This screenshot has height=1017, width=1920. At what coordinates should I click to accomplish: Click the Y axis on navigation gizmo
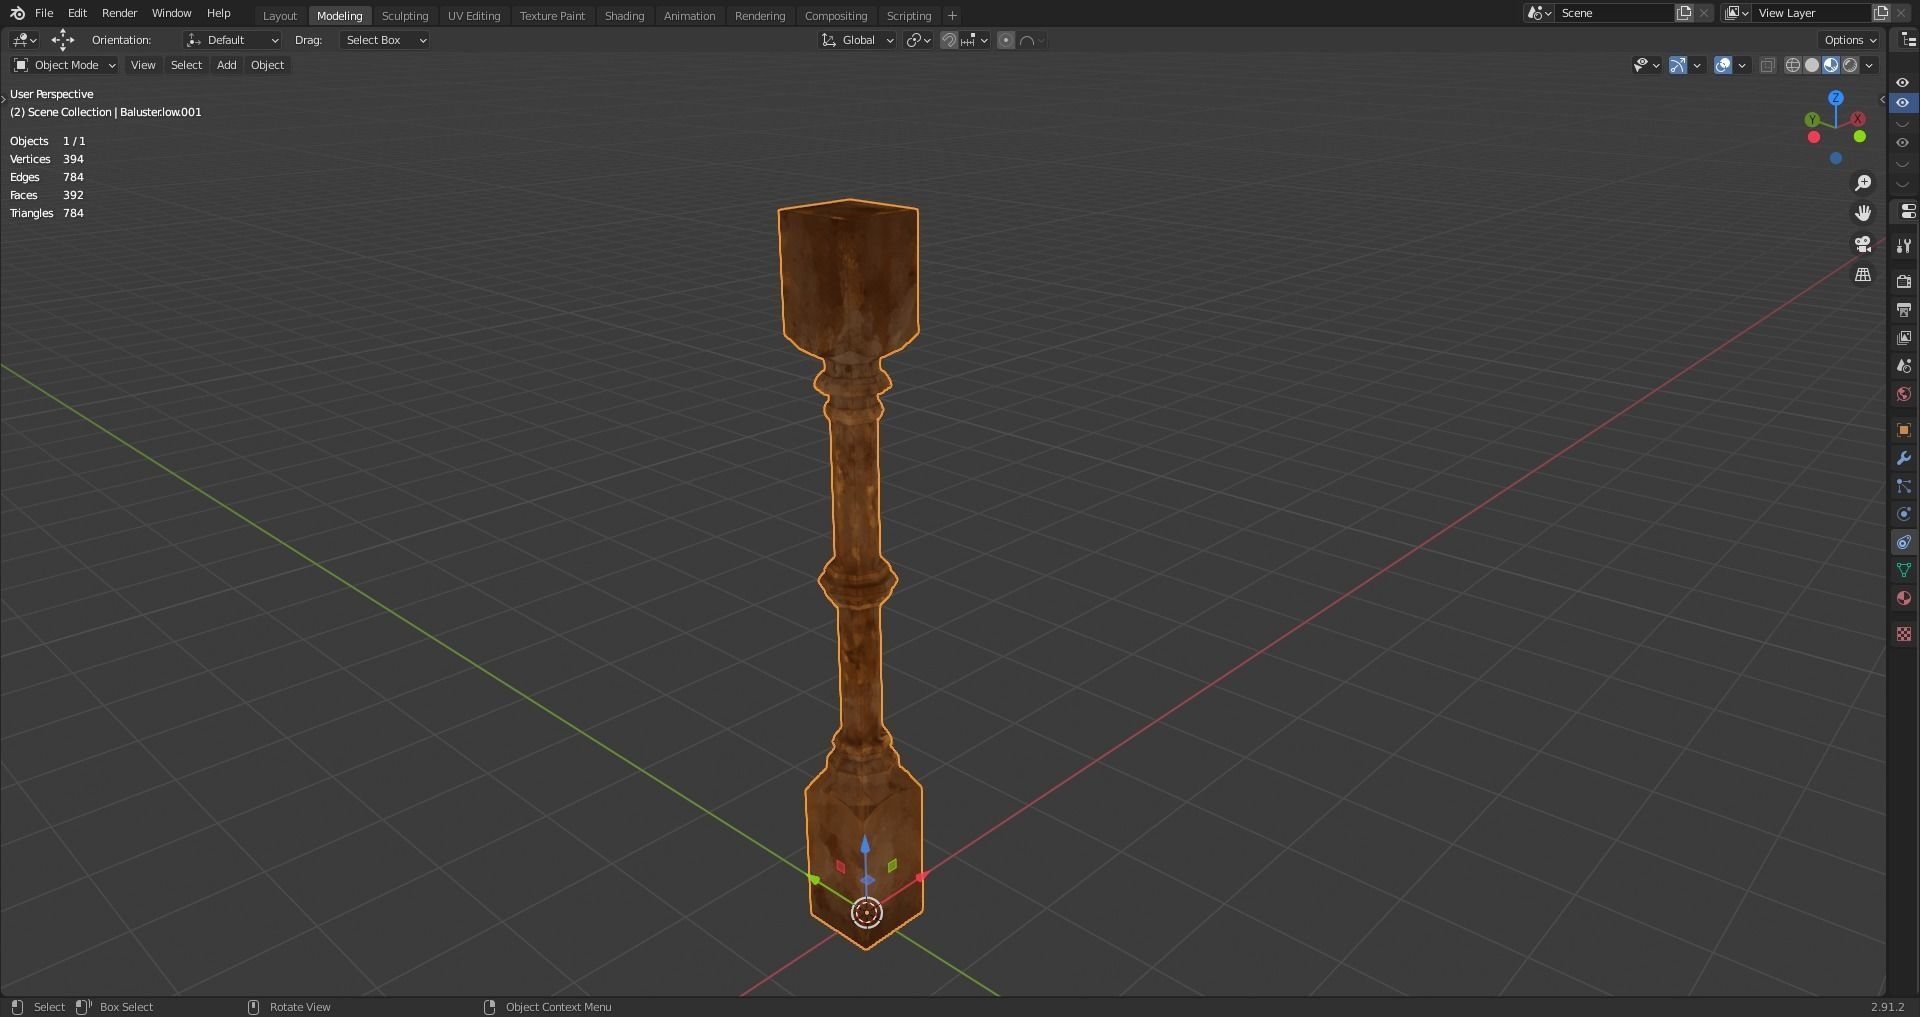tap(1812, 120)
